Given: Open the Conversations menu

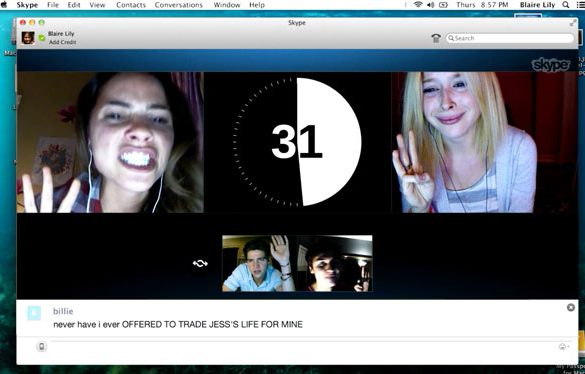Looking at the screenshot, I should tap(179, 5).
